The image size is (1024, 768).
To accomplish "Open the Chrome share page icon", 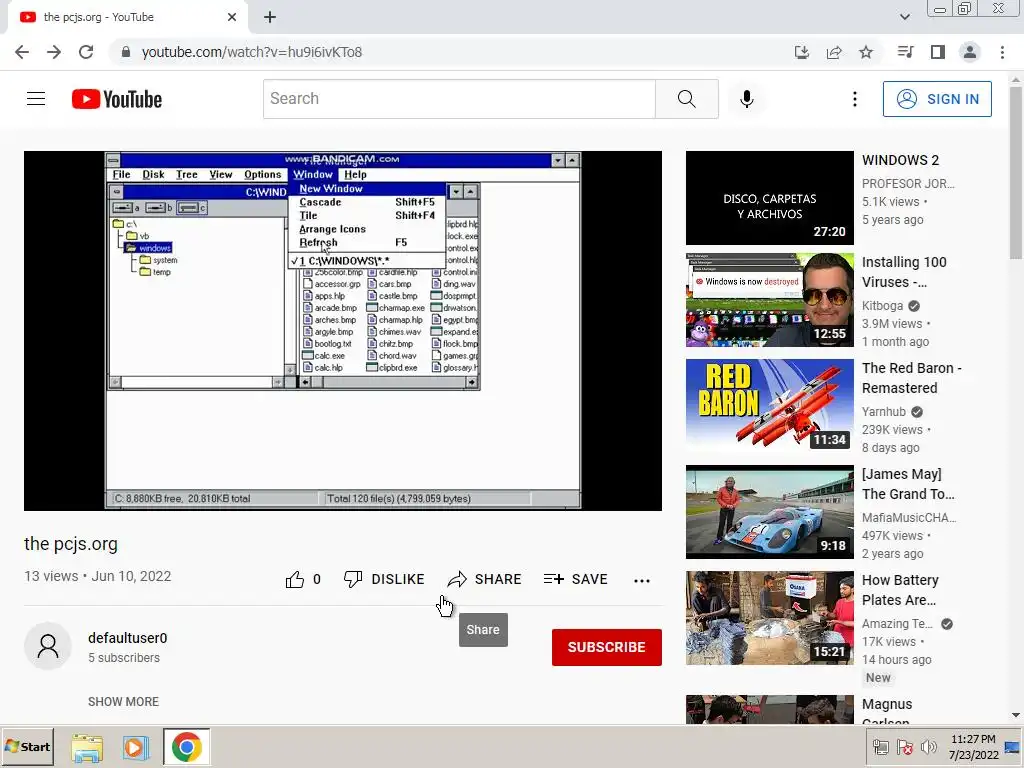I will (x=834, y=52).
